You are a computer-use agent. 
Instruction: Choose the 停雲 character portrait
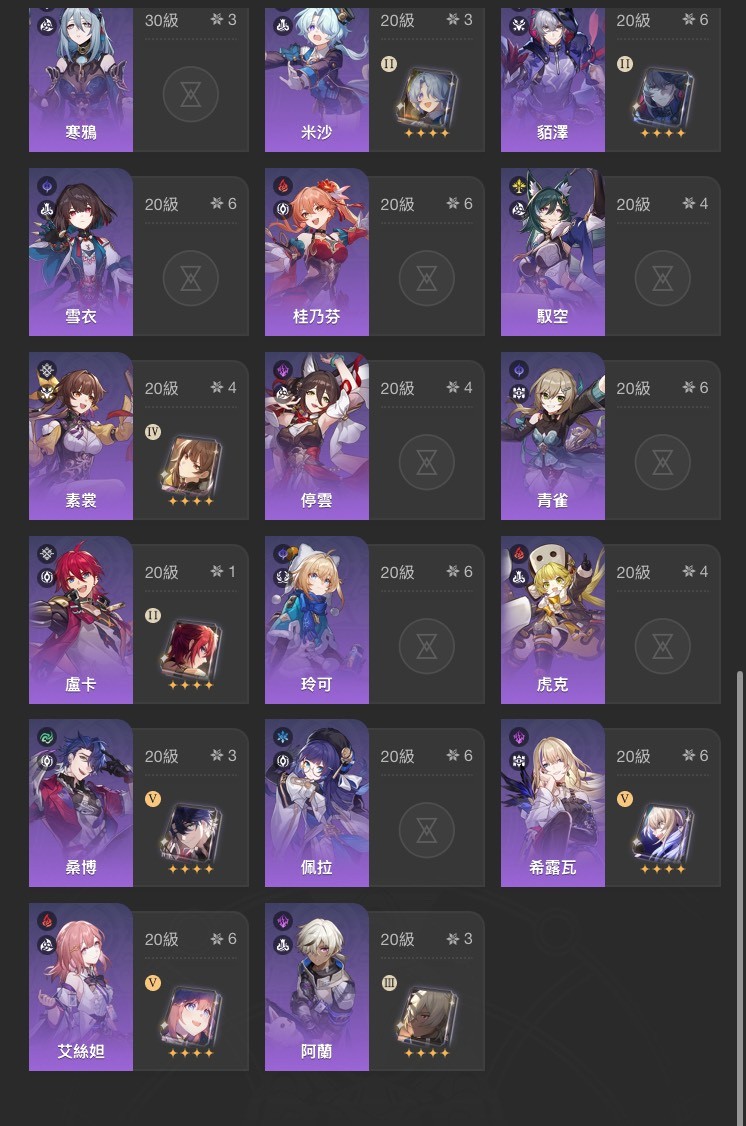tap(317, 436)
